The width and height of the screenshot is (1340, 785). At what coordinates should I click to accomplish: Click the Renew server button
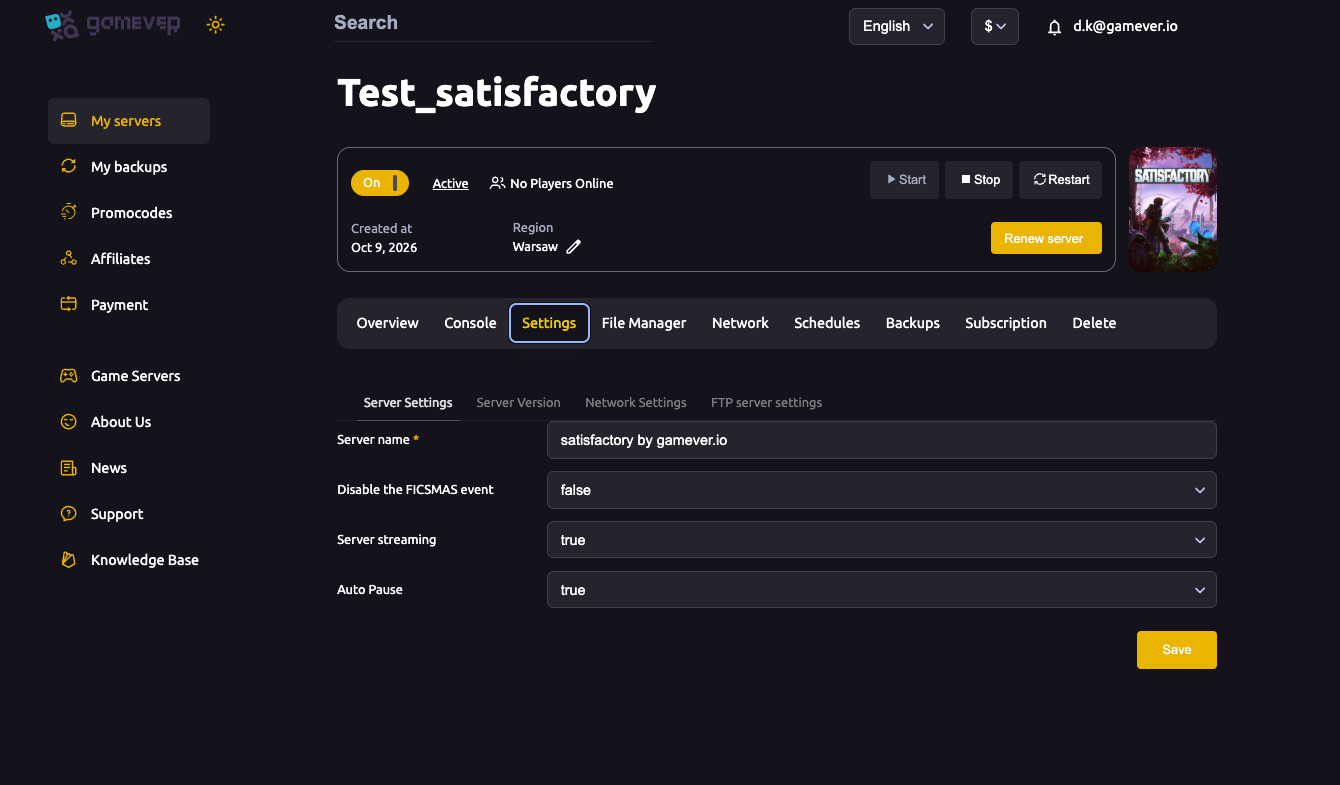tap(1046, 238)
